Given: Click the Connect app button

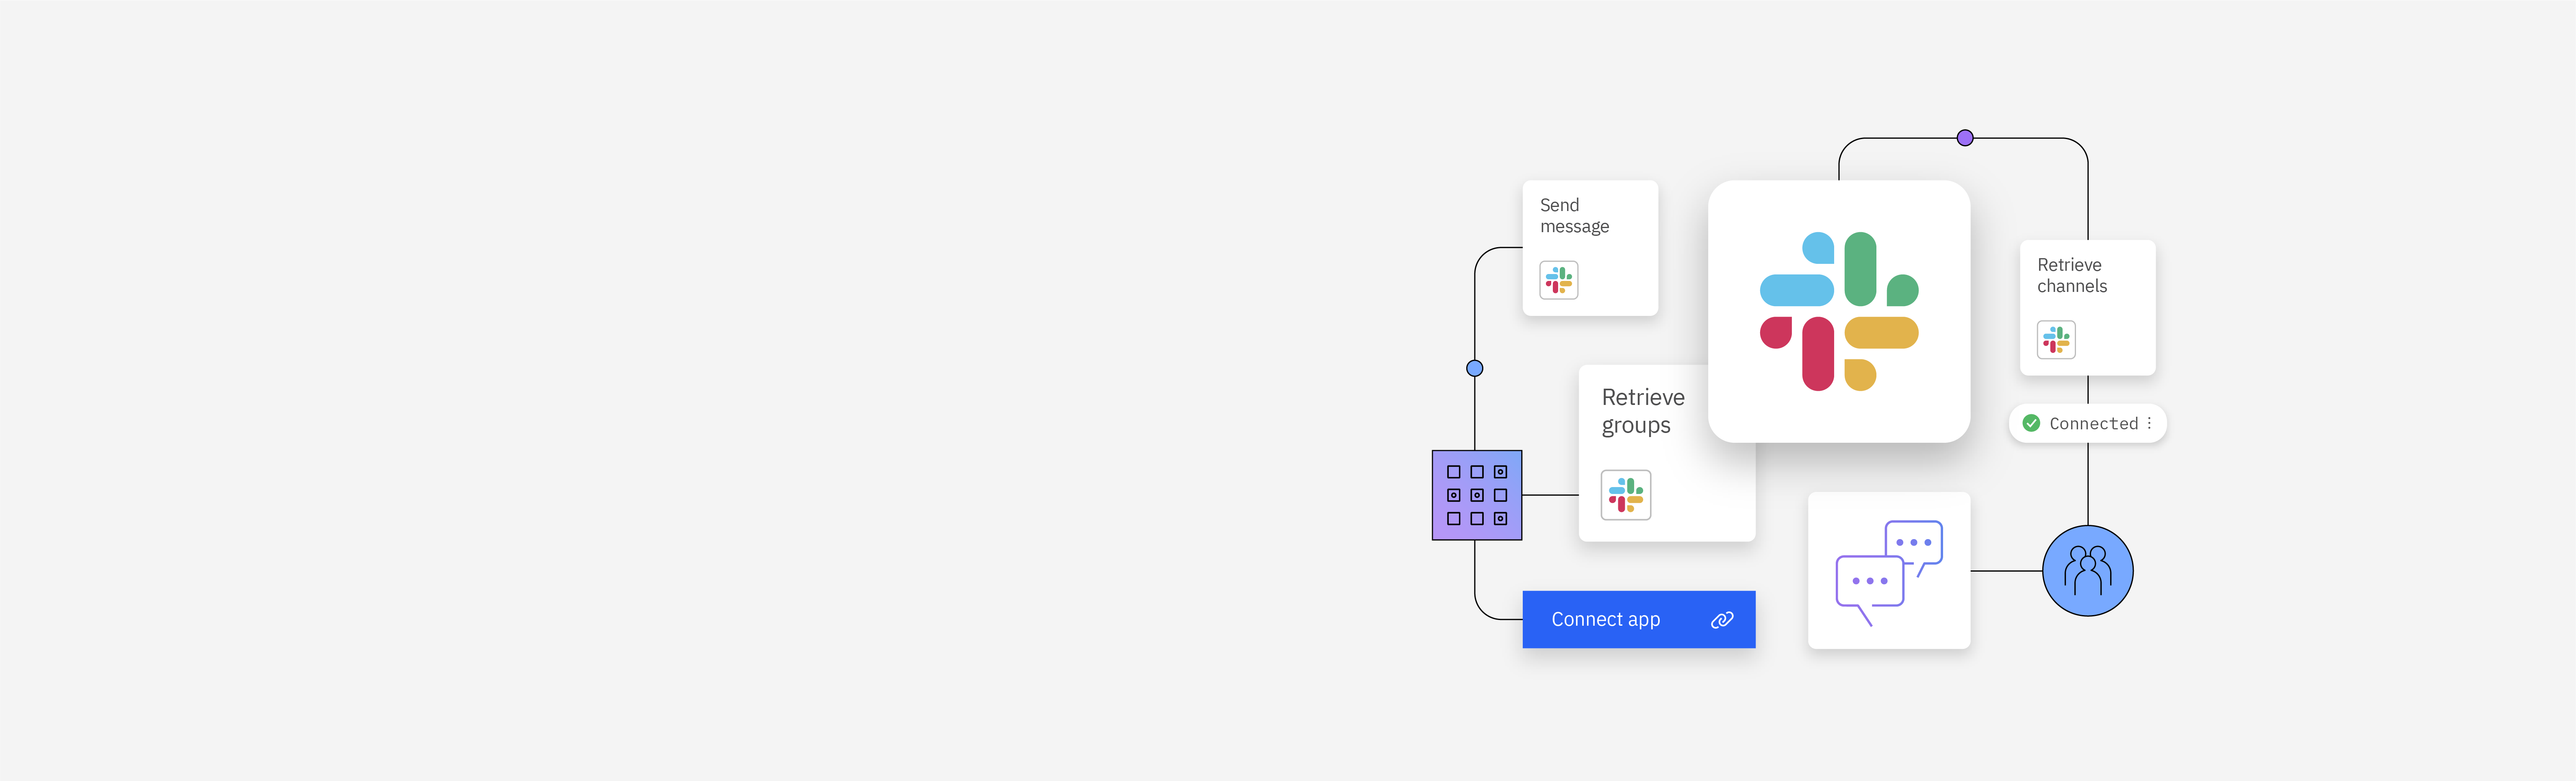Looking at the screenshot, I should pyautogui.click(x=1638, y=619).
